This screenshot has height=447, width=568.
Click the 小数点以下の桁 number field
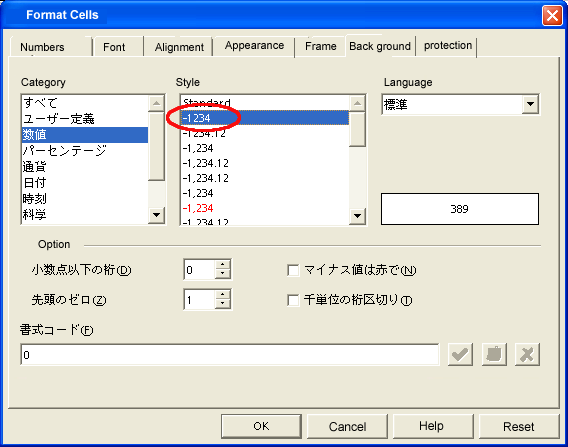[200, 270]
